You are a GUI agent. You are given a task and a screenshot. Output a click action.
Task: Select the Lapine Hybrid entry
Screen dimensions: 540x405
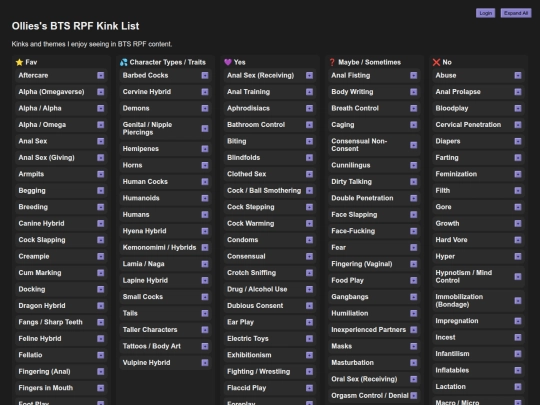[x=165, y=280]
